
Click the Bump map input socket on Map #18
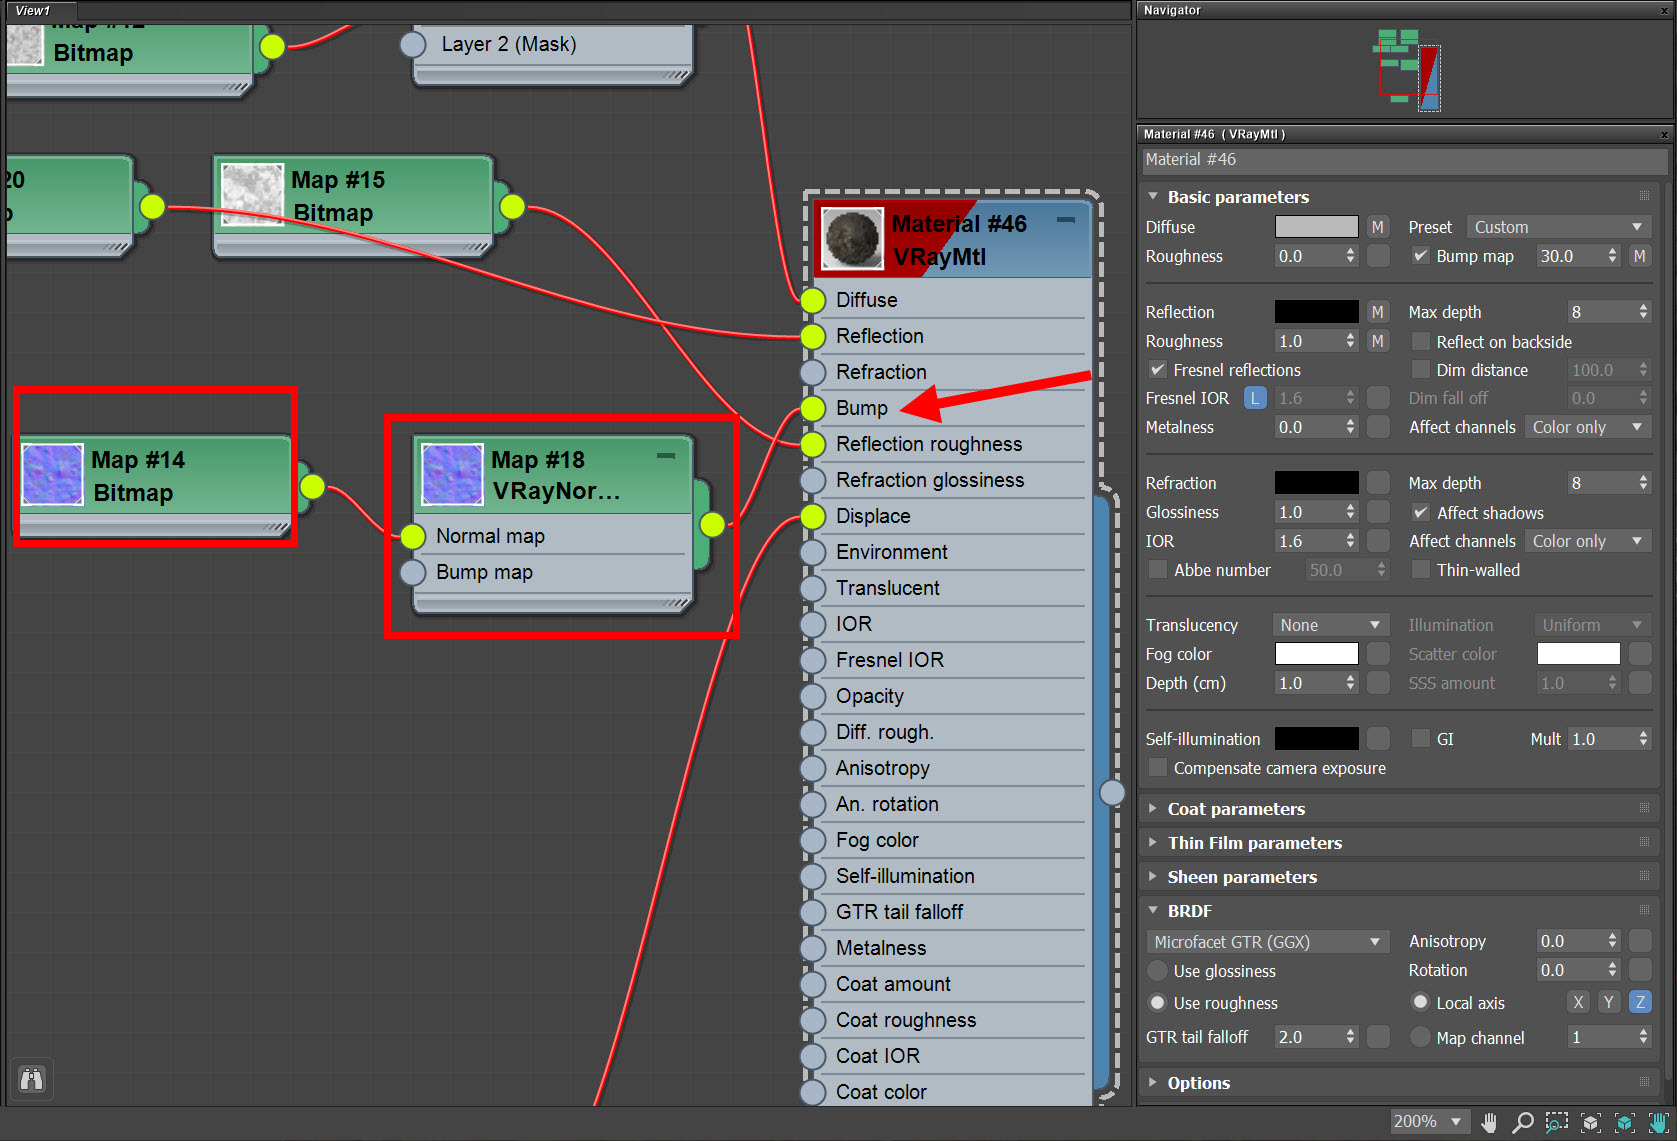pos(413,572)
